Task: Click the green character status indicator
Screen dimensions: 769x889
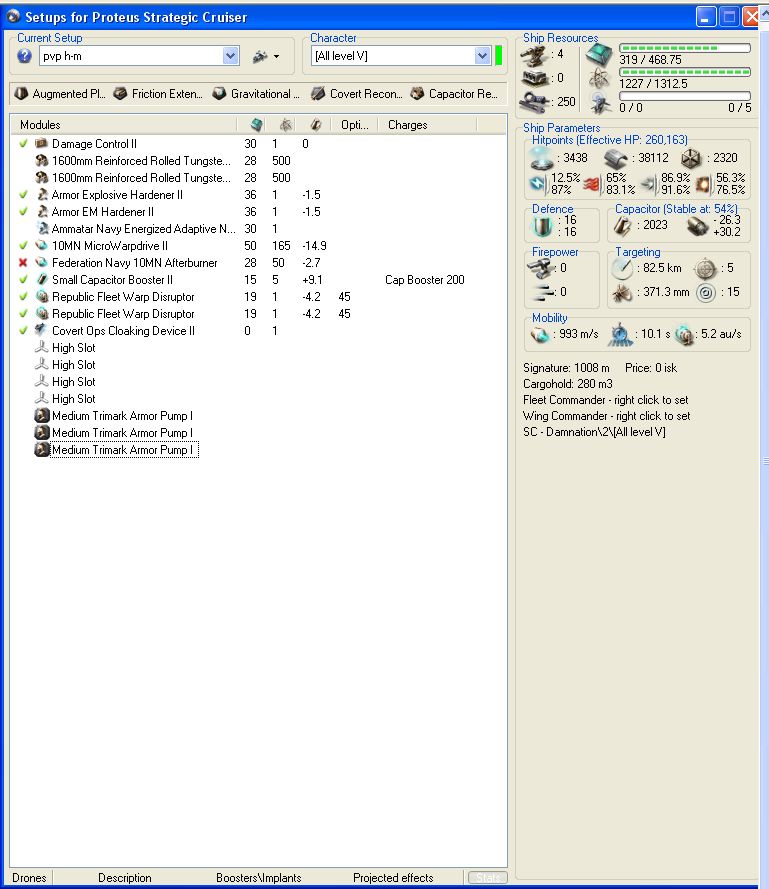Action: tap(498, 56)
